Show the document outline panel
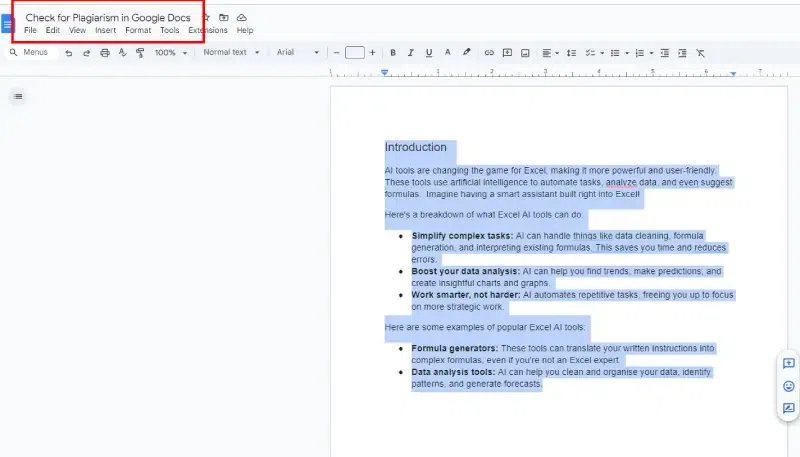This screenshot has height=457, width=800. (x=18, y=96)
